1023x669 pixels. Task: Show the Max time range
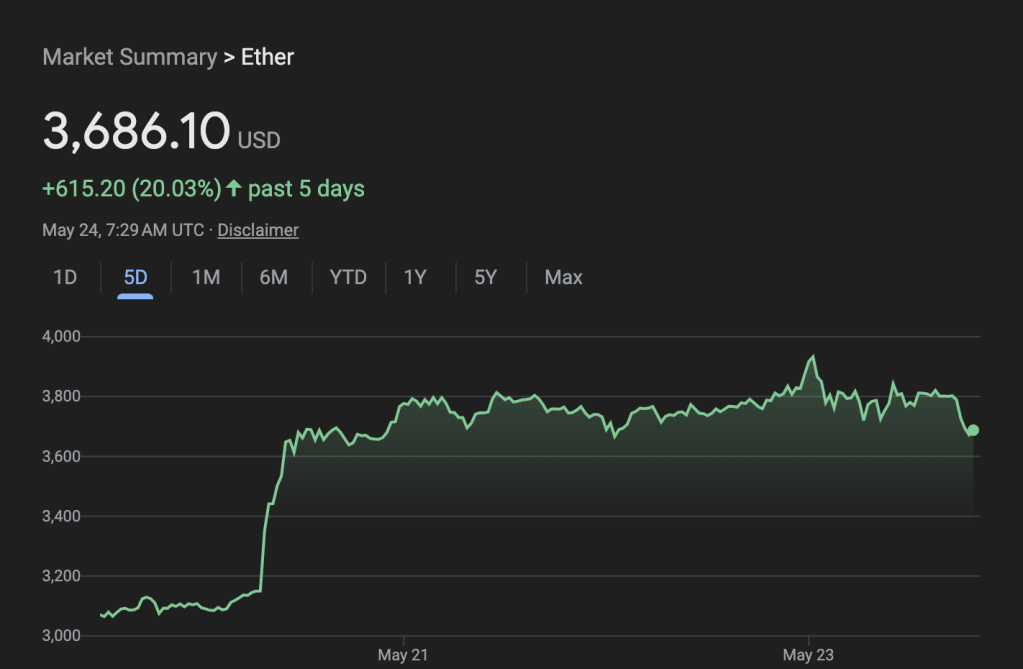point(563,277)
